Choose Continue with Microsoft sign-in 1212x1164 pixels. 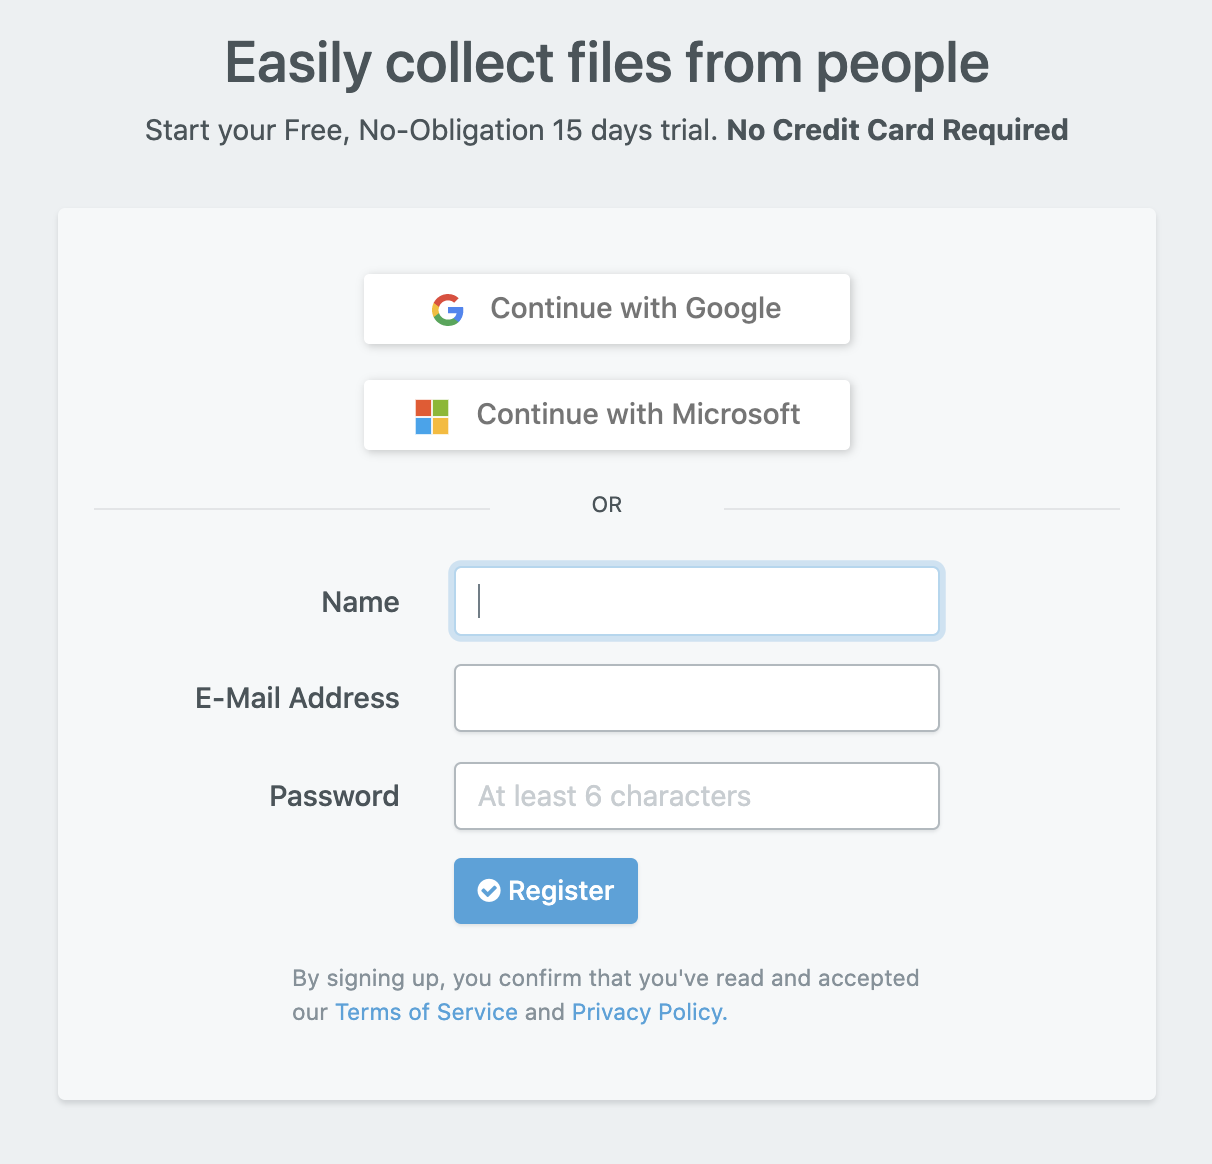coord(607,415)
